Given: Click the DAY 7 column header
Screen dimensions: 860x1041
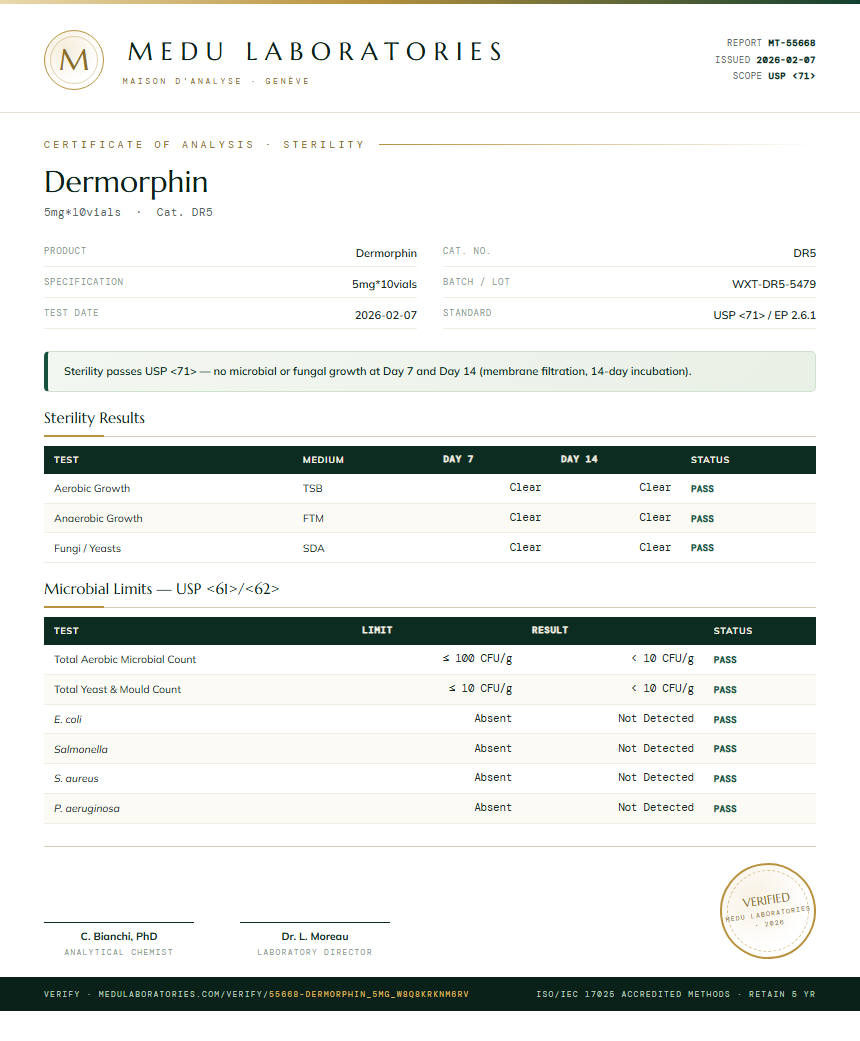Looking at the screenshot, I should coord(458,459).
